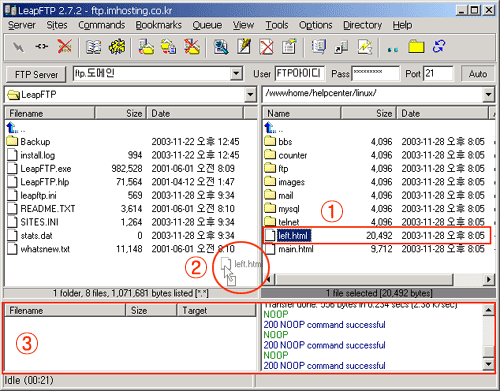500x391 pixels.
Task: Select local file whatsnew.txt
Action: coord(38,249)
